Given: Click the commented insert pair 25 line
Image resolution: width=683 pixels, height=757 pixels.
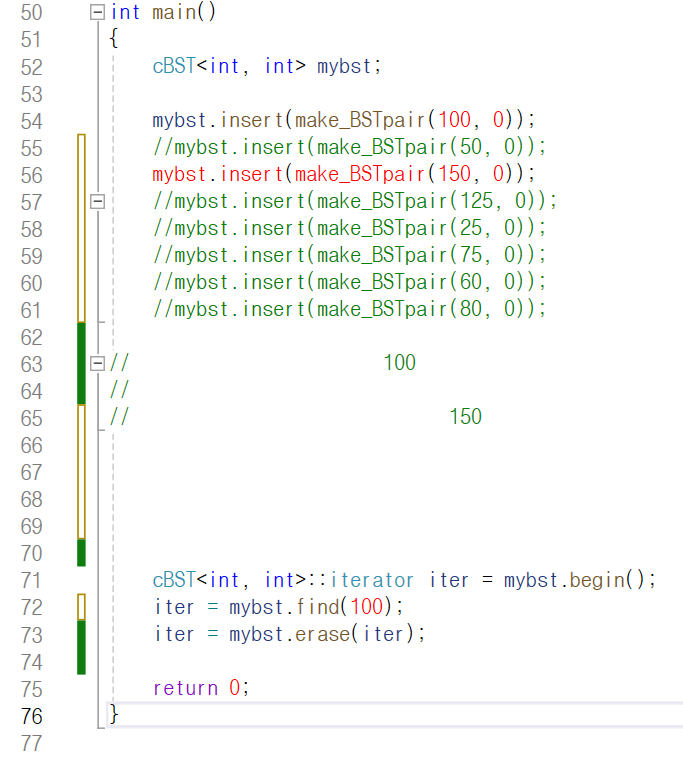Looking at the screenshot, I should tap(349, 228).
